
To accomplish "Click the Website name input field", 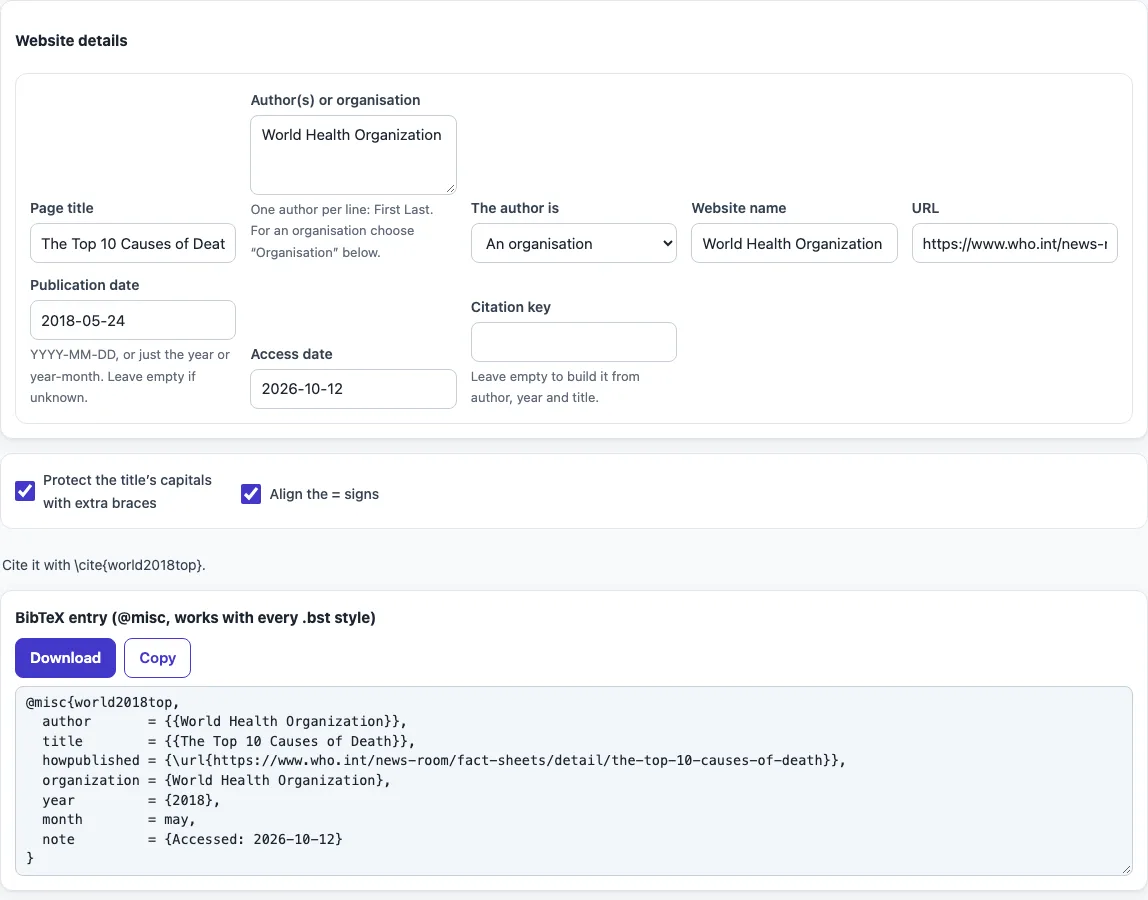I will tap(794, 243).
